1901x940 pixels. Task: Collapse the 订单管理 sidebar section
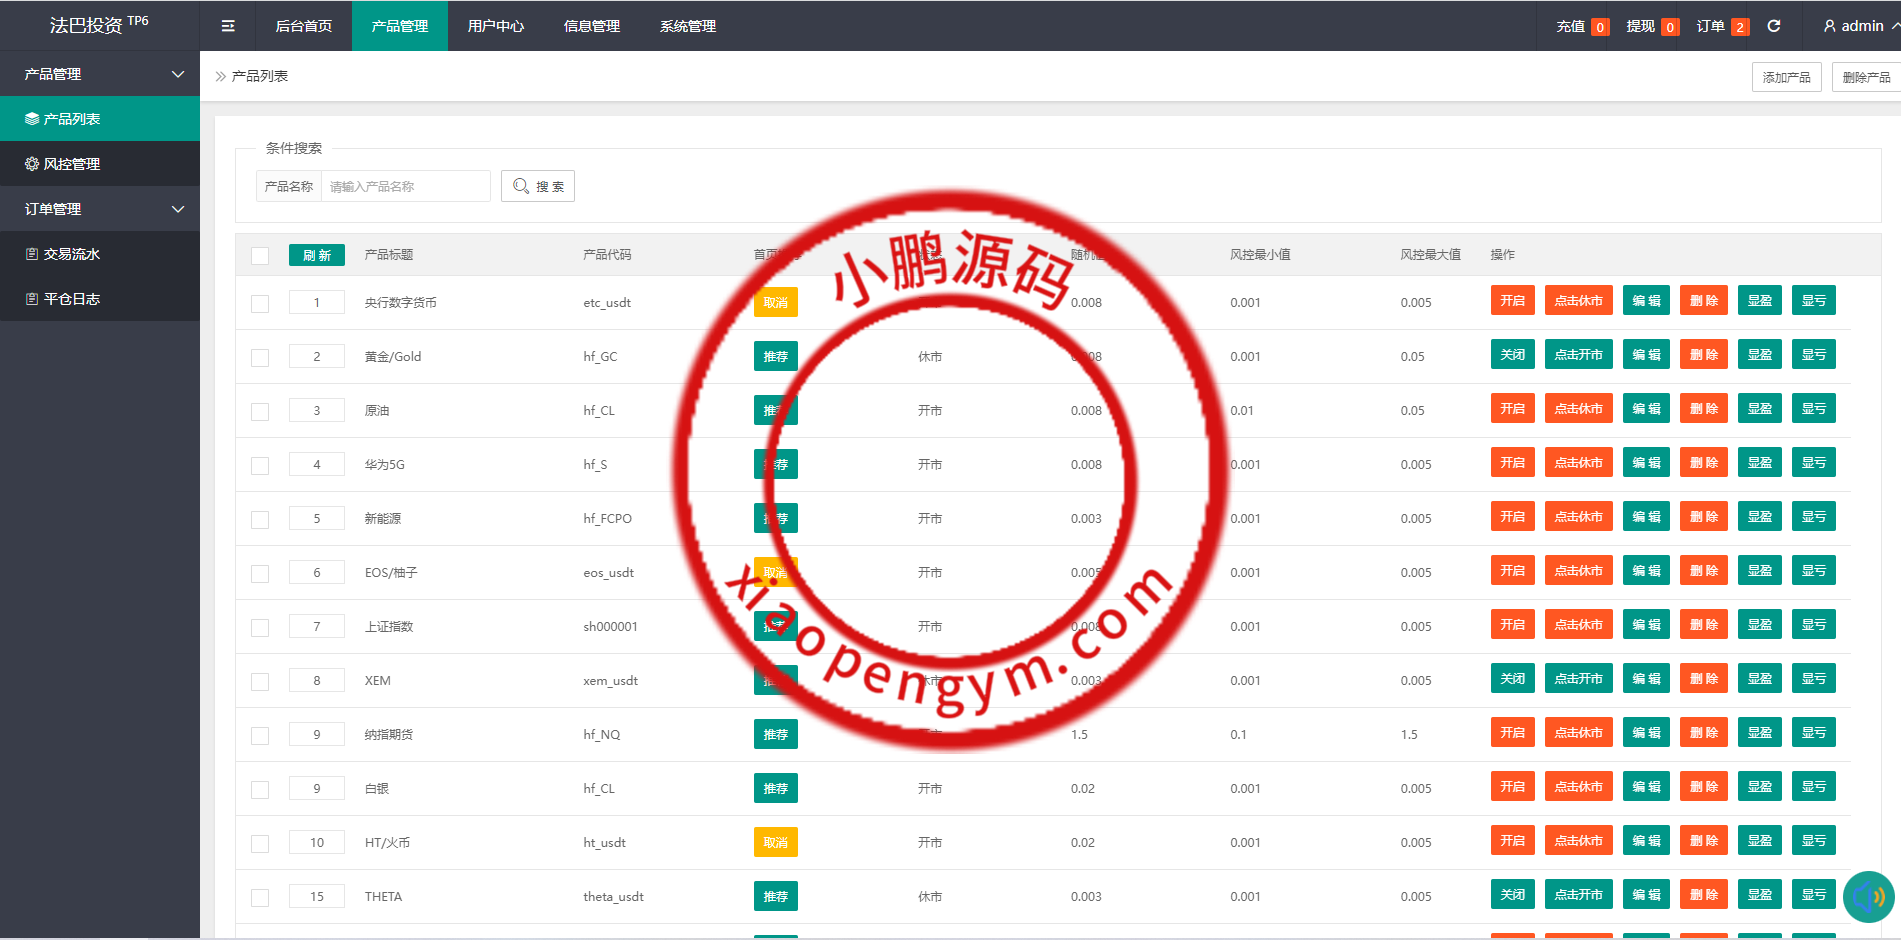(178, 209)
